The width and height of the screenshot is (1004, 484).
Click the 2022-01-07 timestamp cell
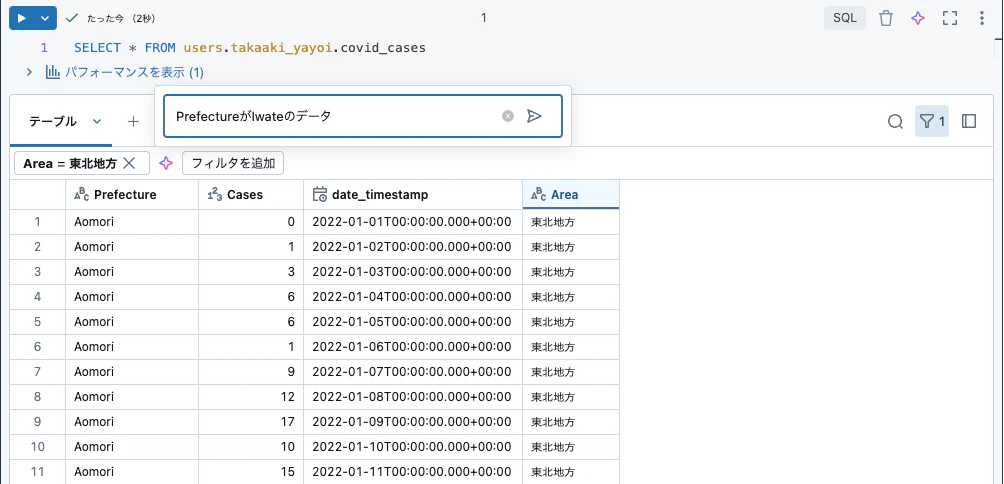[x=413, y=371]
